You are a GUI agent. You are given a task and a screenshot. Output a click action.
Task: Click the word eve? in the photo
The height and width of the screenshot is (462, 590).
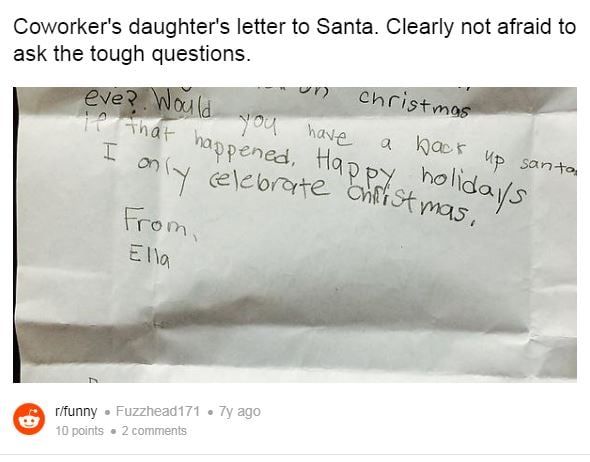111,98
